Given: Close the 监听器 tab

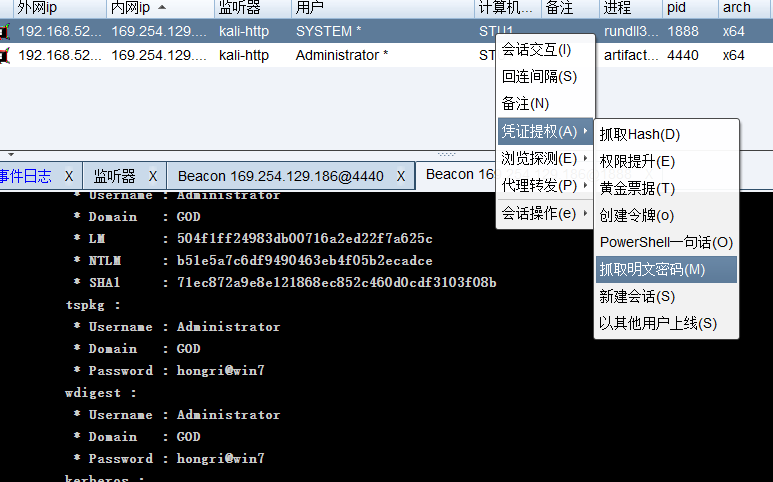Looking at the screenshot, I should [x=153, y=176].
